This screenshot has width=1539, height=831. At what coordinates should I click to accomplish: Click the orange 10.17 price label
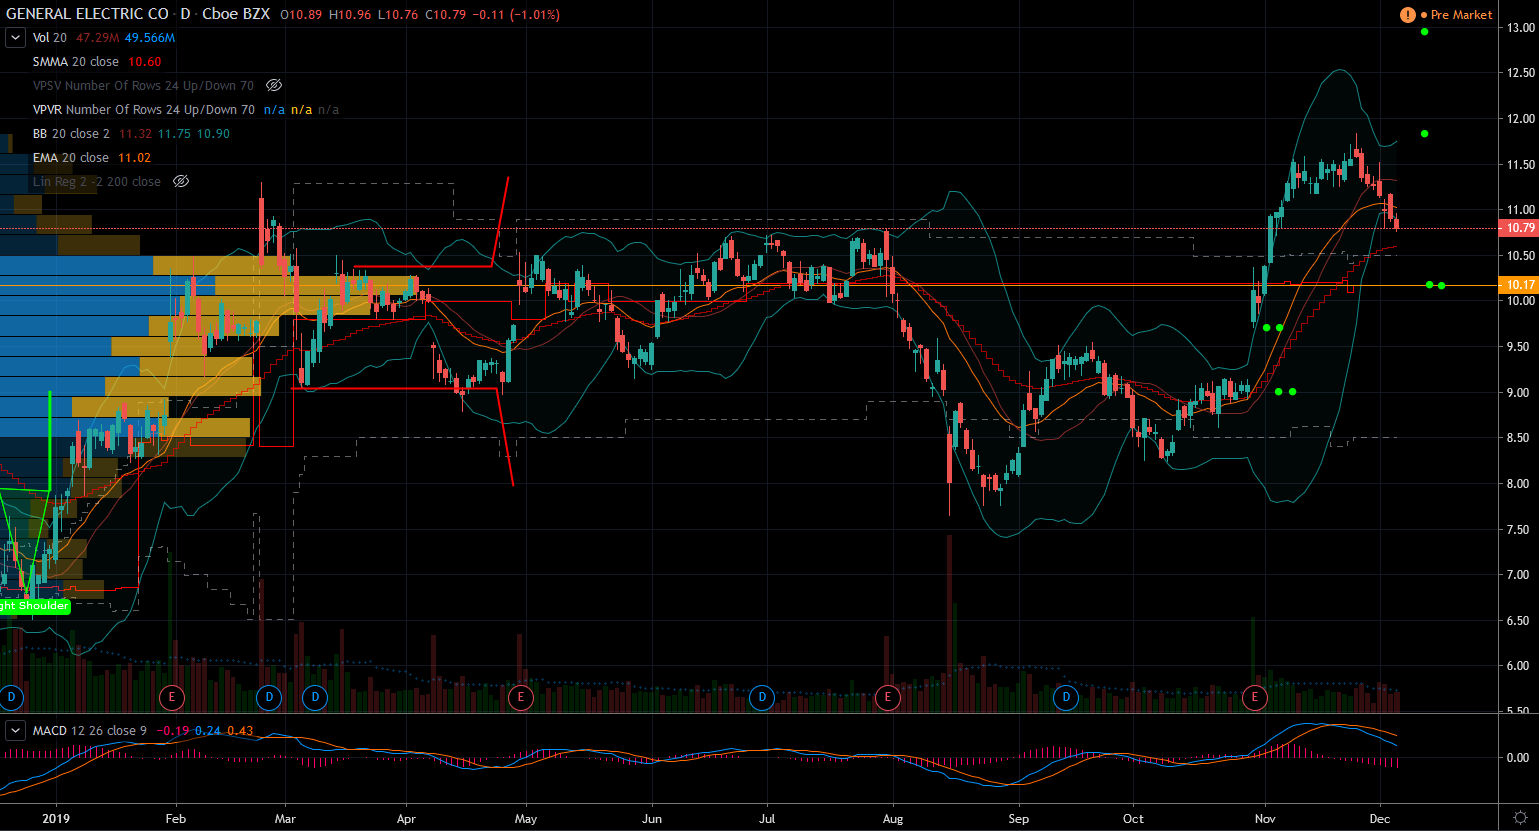tap(1519, 285)
